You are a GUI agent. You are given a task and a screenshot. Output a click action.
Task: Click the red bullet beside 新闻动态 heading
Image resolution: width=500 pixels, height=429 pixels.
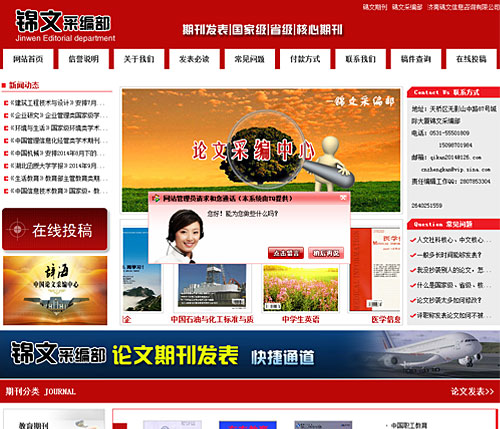(x=4, y=85)
